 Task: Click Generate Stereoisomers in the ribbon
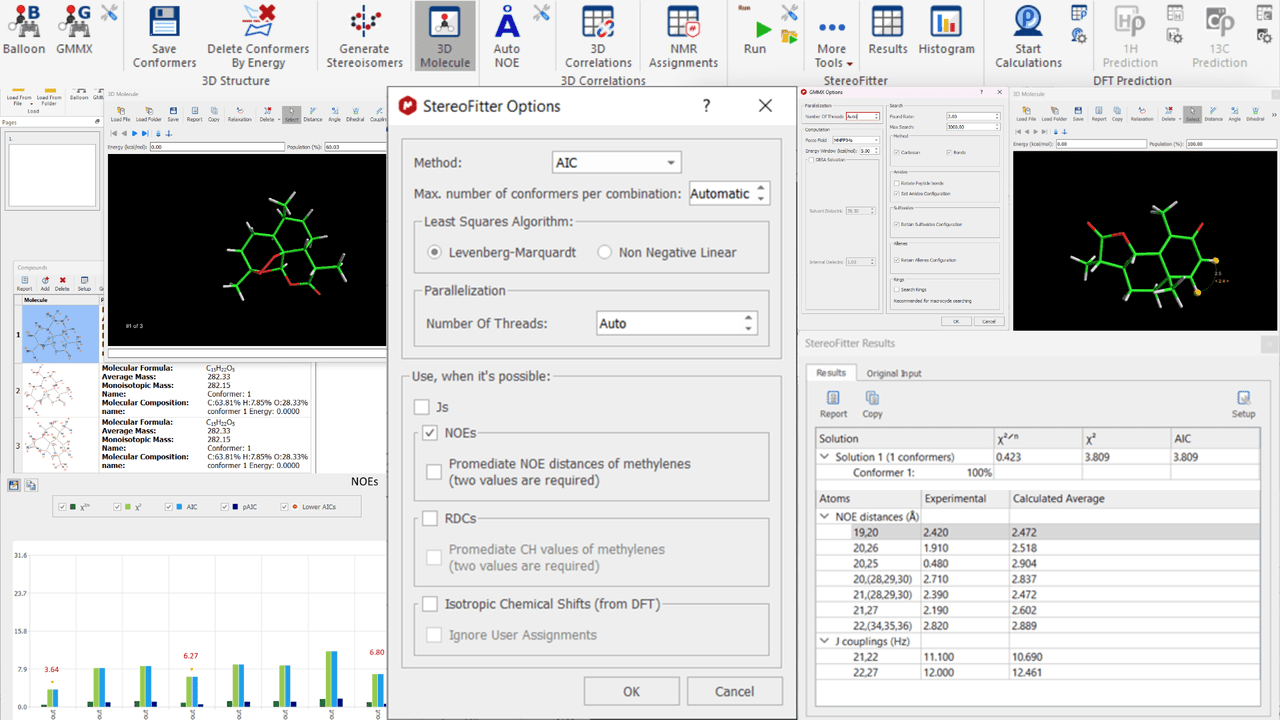pos(364,37)
